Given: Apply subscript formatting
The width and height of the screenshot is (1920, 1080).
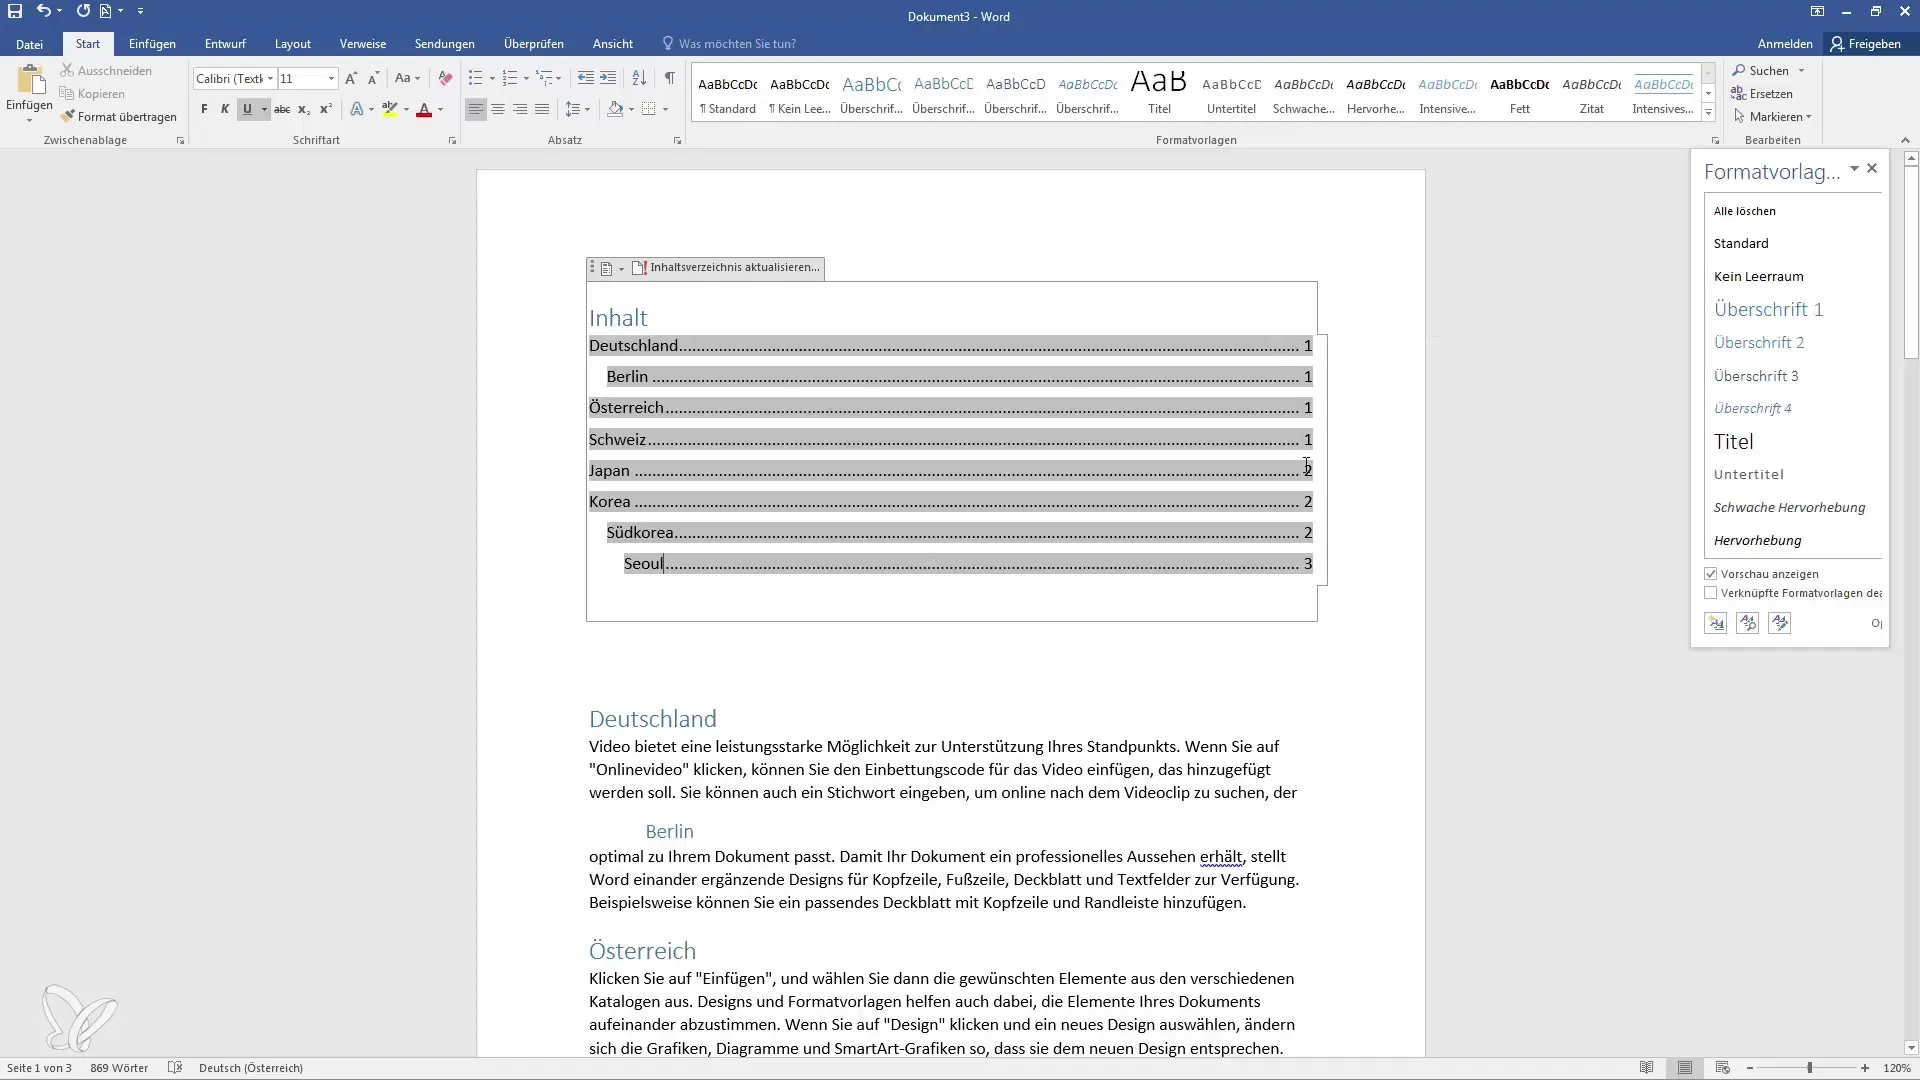Looking at the screenshot, I should (304, 109).
